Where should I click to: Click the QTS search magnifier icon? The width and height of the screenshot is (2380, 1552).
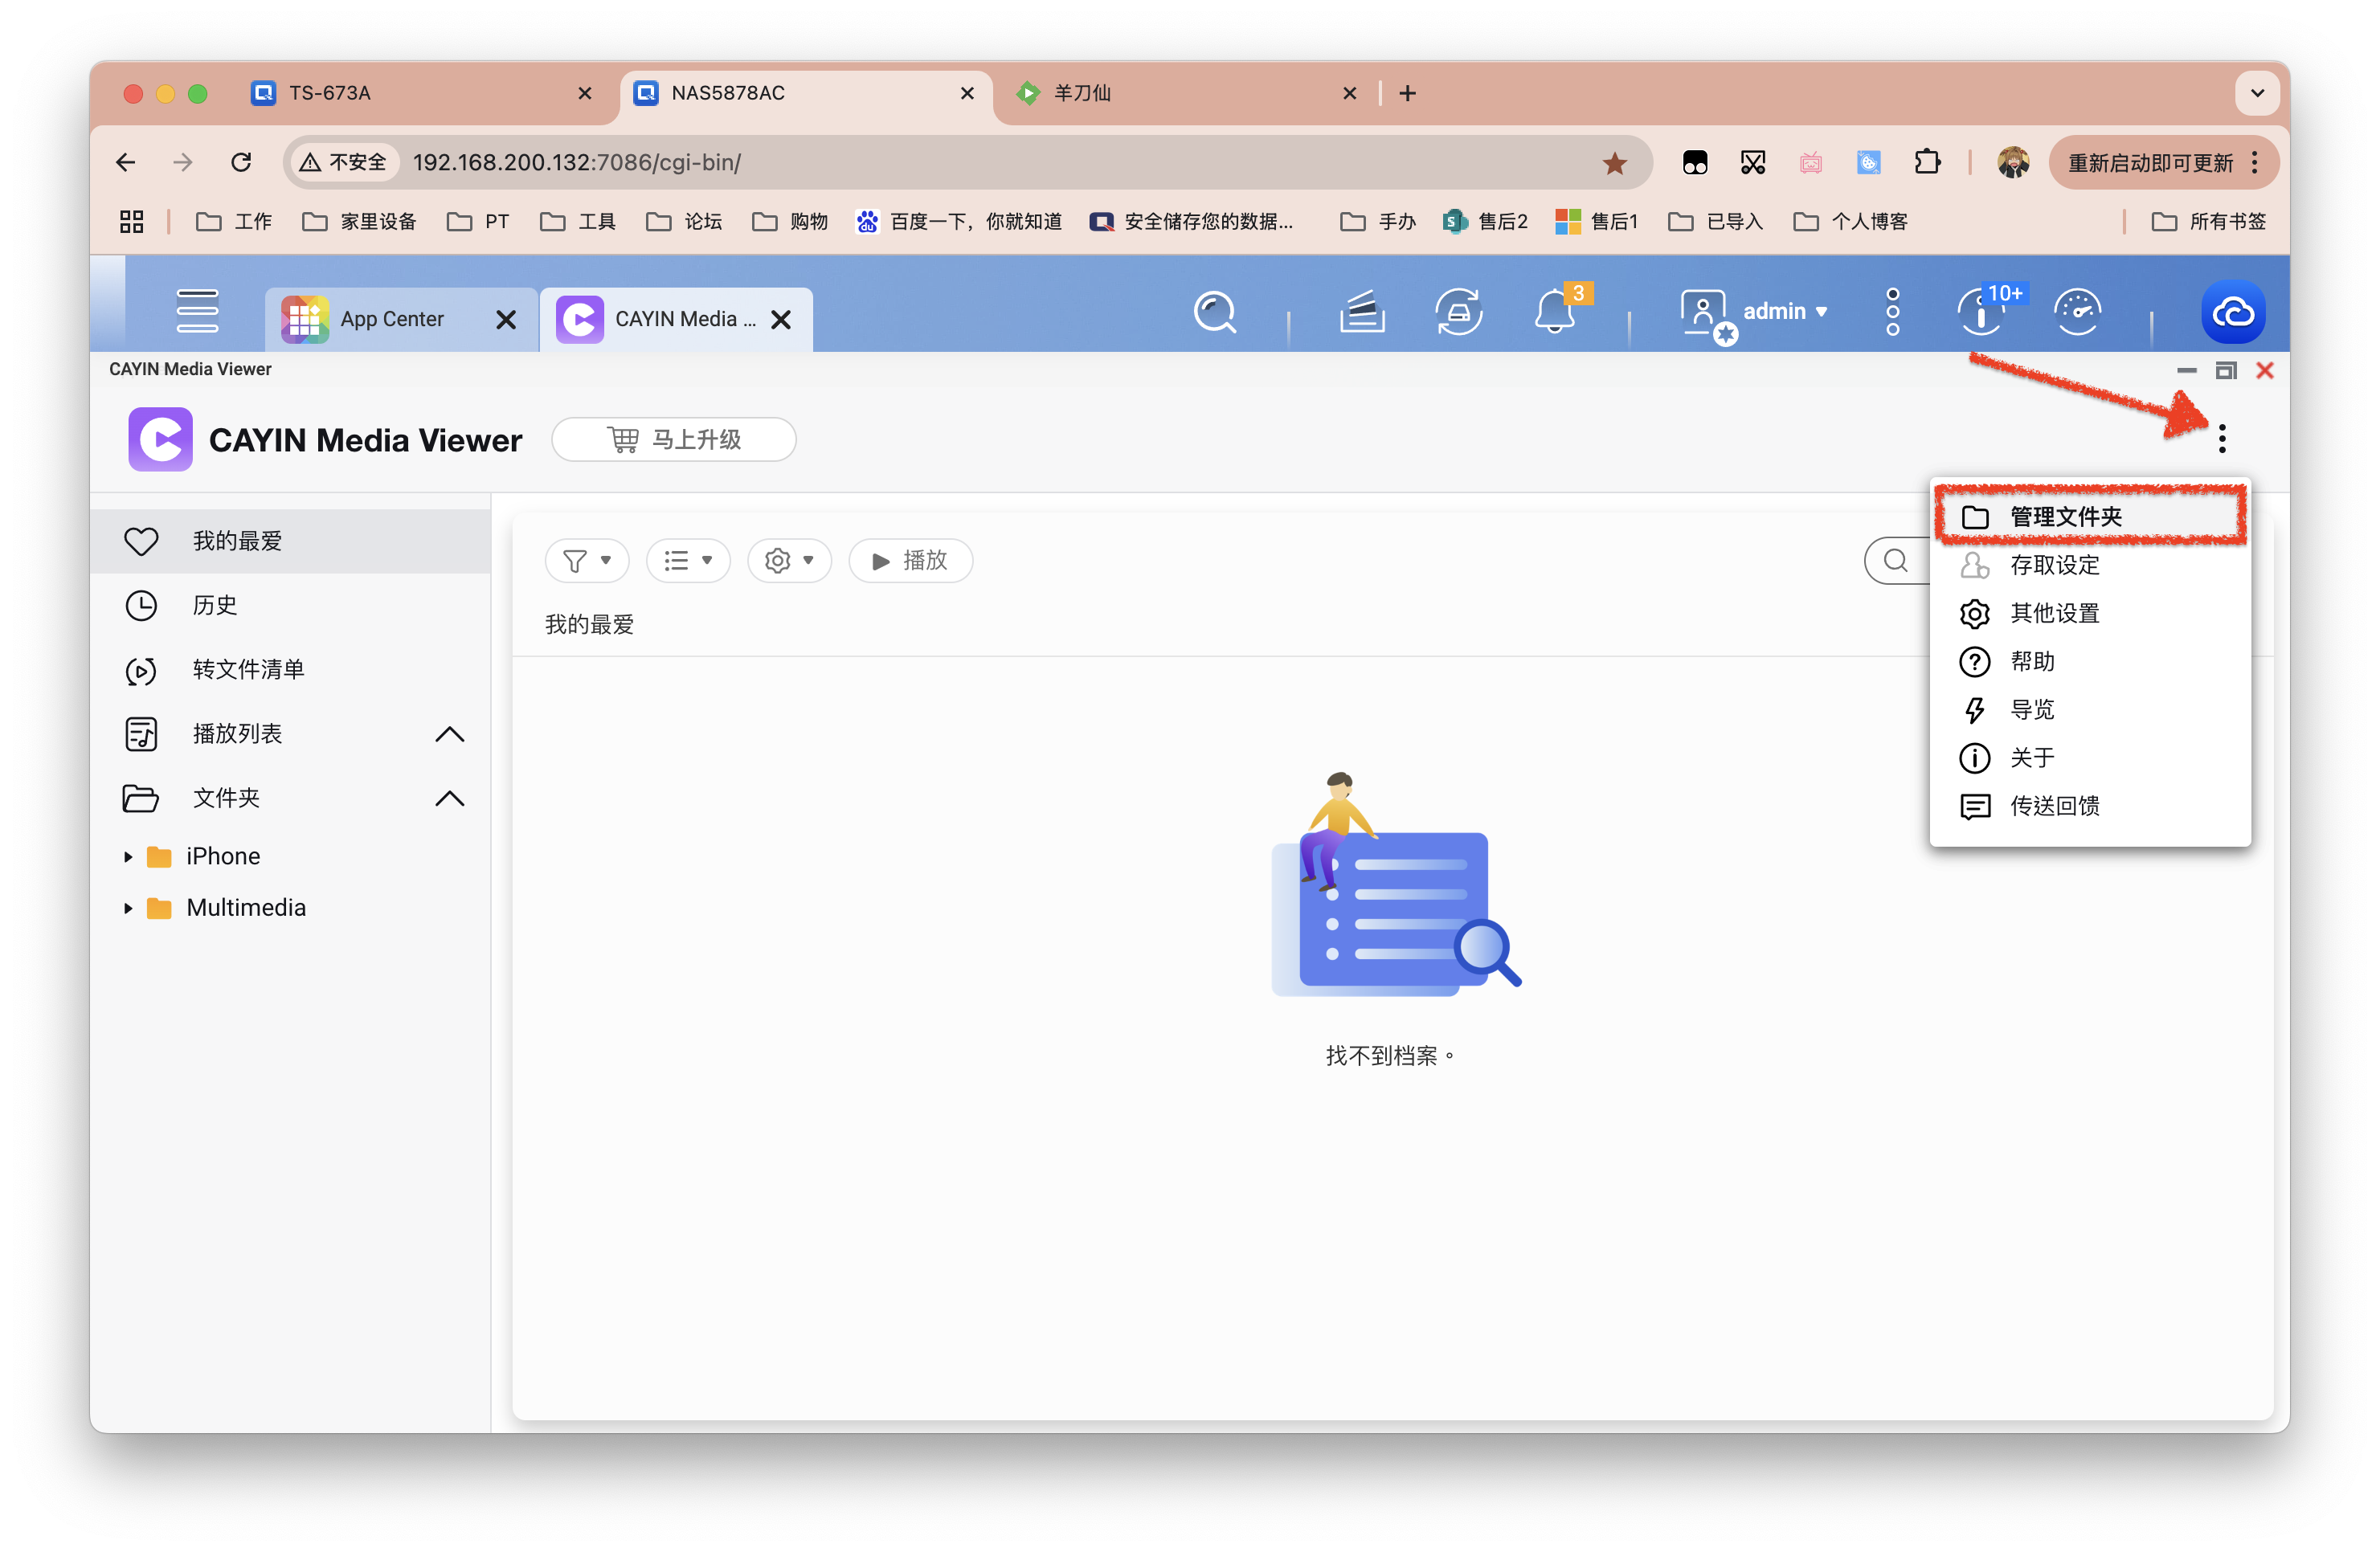[1215, 312]
